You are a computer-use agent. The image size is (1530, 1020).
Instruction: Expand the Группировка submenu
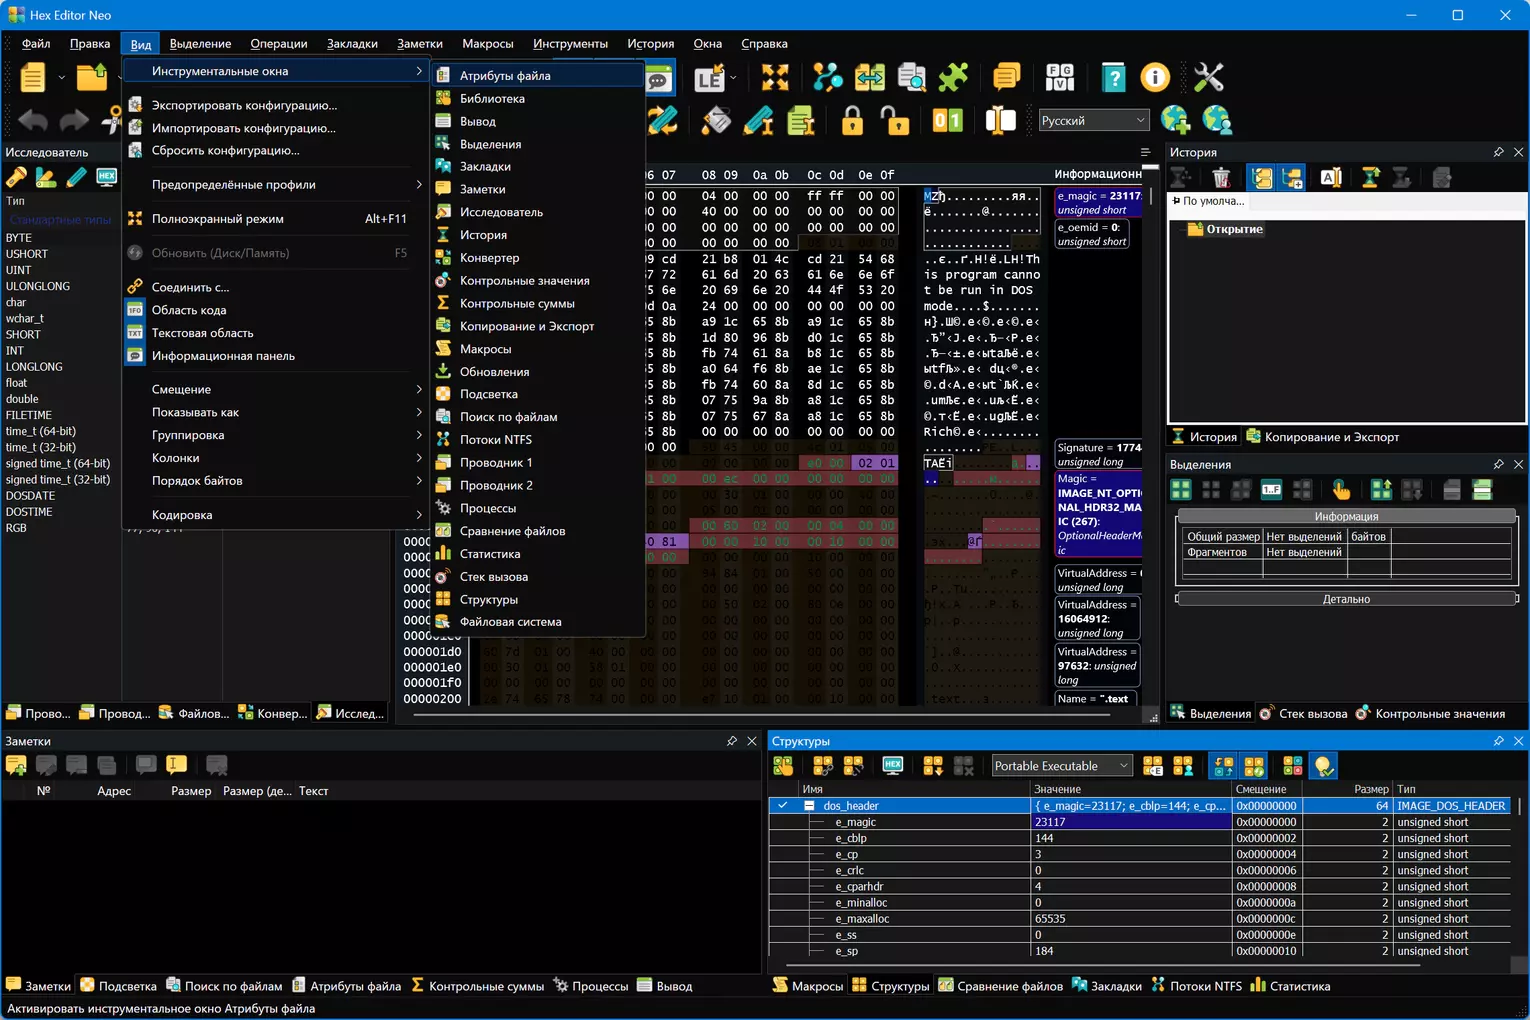tap(277, 435)
